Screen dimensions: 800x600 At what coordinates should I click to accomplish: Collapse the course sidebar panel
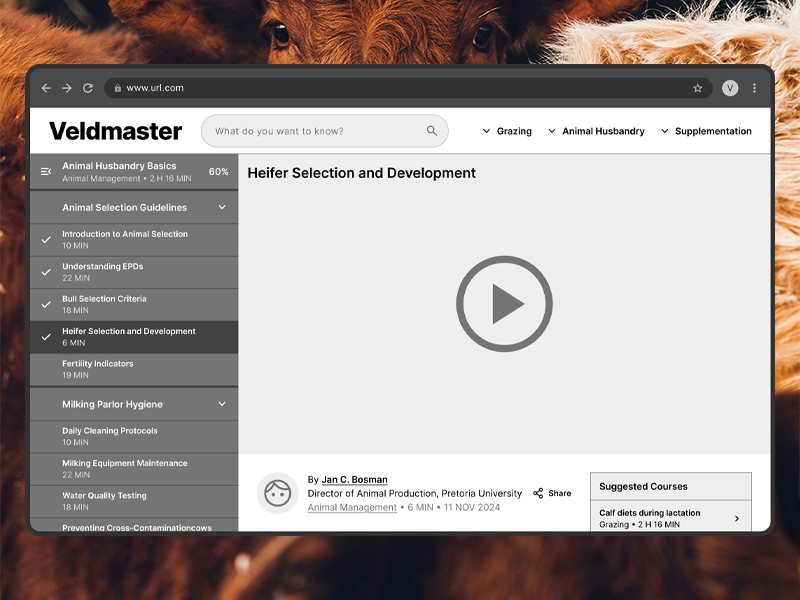pyautogui.click(x=45, y=171)
